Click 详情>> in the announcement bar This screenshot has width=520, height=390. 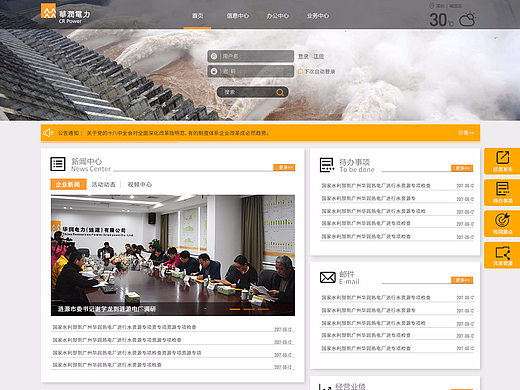pyautogui.click(x=466, y=133)
